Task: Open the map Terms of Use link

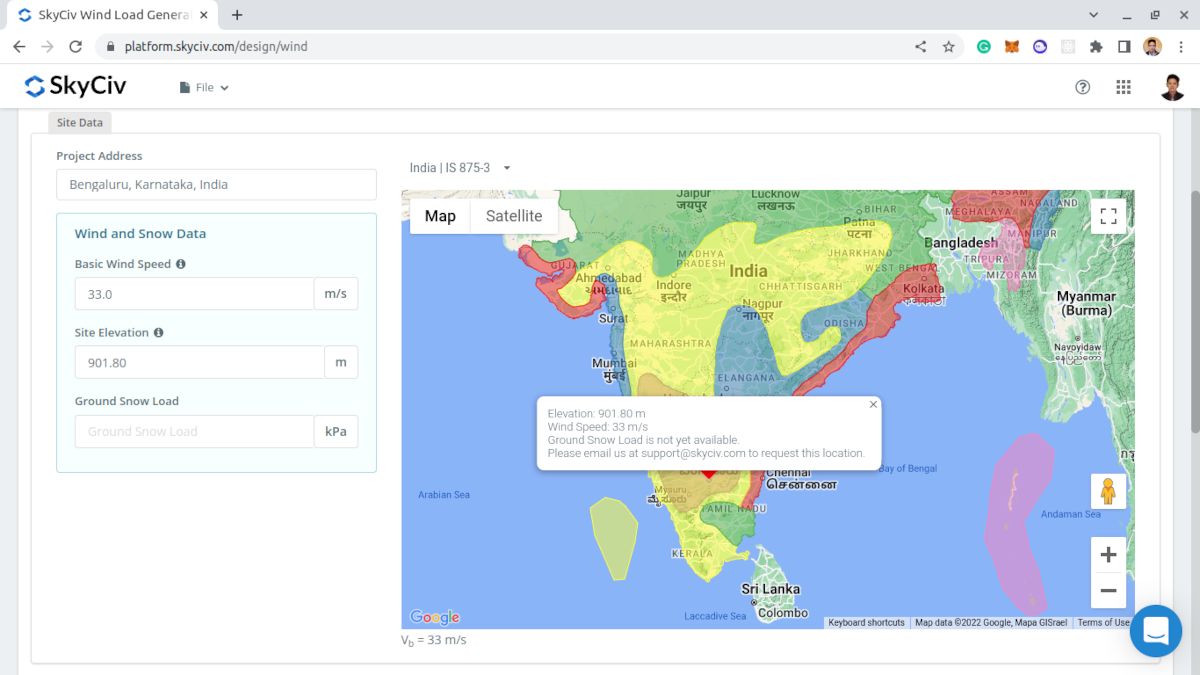Action: pos(1104,622)
